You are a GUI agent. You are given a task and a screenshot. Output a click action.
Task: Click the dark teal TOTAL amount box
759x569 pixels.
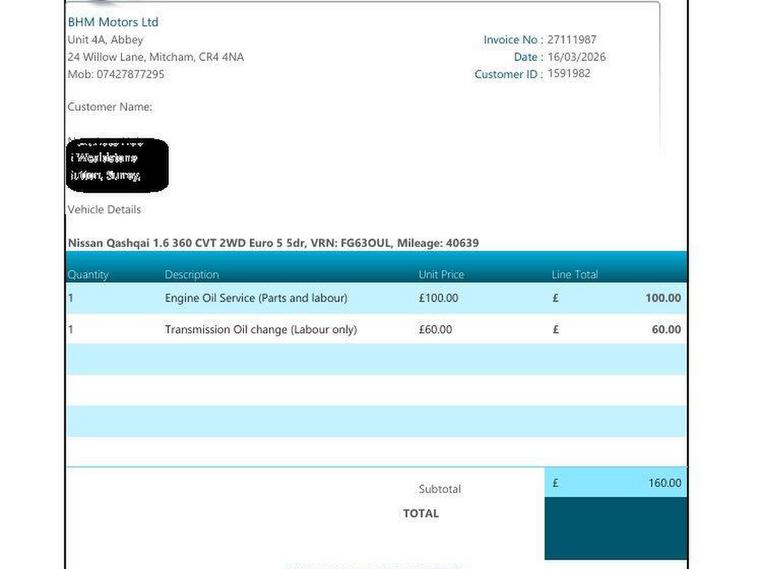[x=615, y=528]
